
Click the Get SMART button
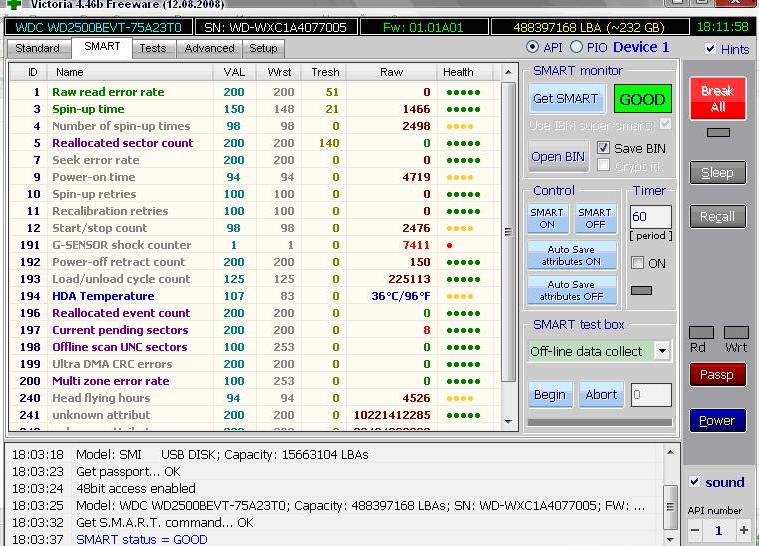point(565,99)
